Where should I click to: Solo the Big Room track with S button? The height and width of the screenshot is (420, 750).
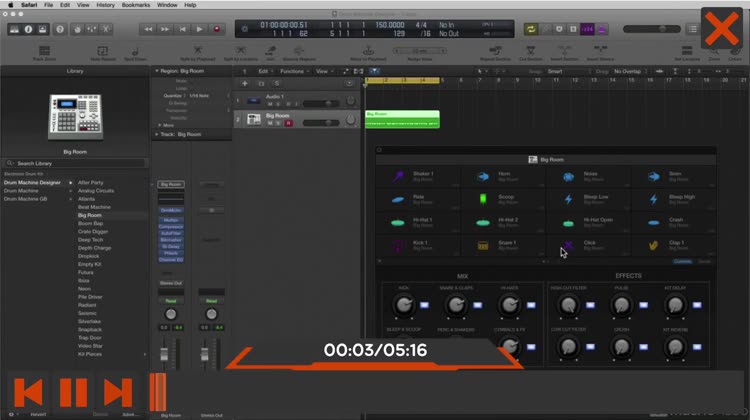278,123
